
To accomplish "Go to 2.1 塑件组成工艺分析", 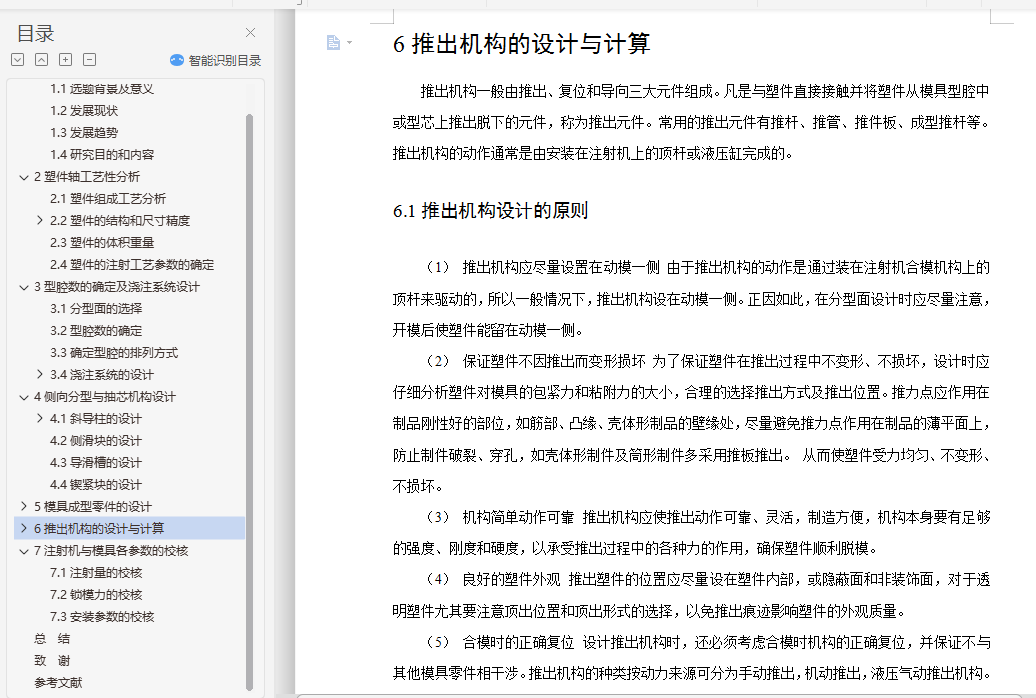I will [108, 198].
